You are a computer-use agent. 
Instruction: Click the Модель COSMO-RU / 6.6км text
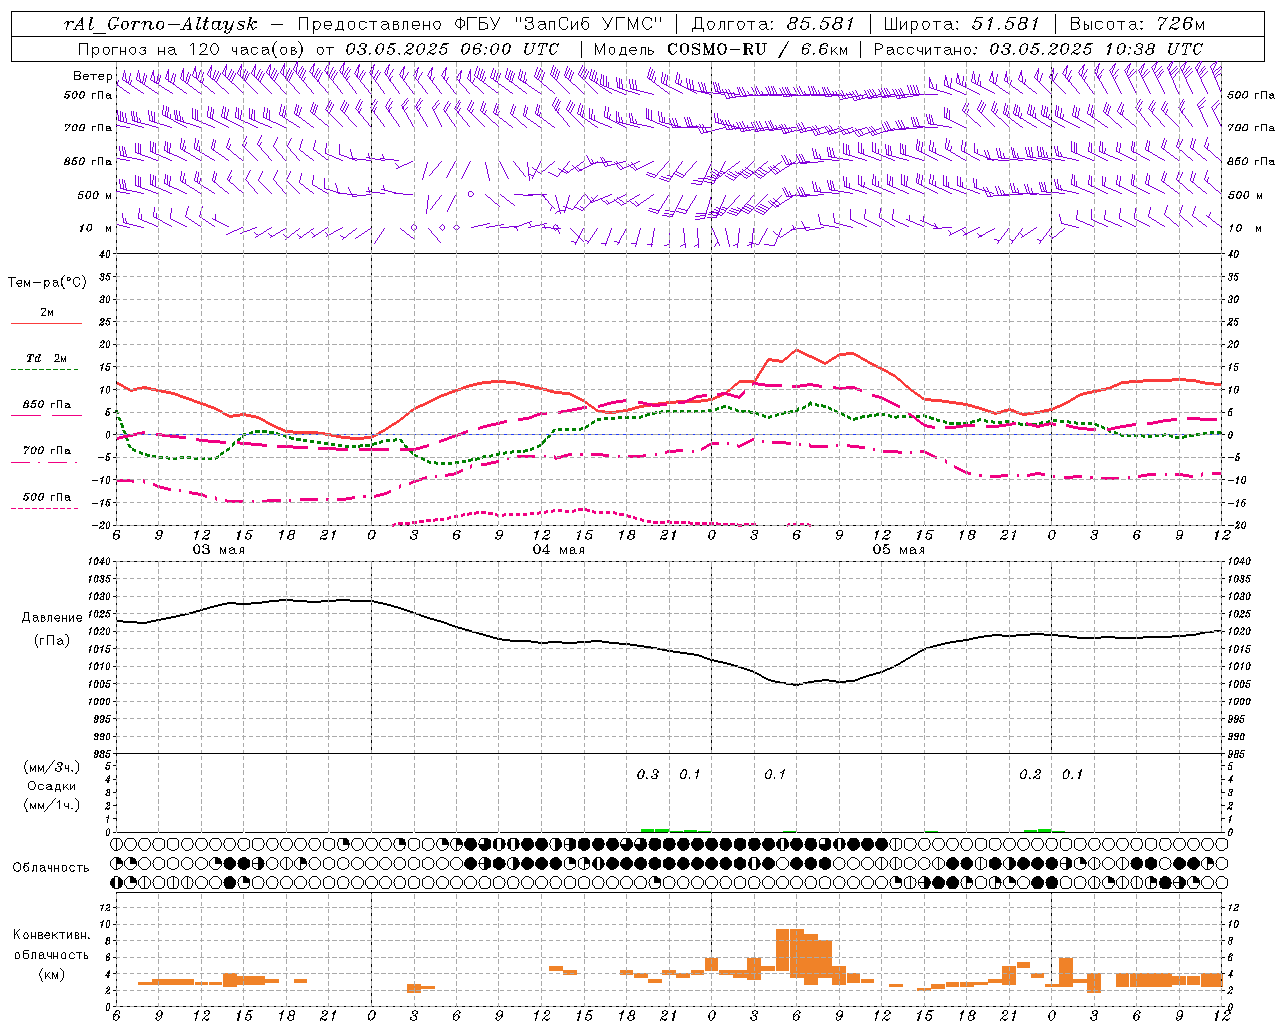tap(720, 49)
